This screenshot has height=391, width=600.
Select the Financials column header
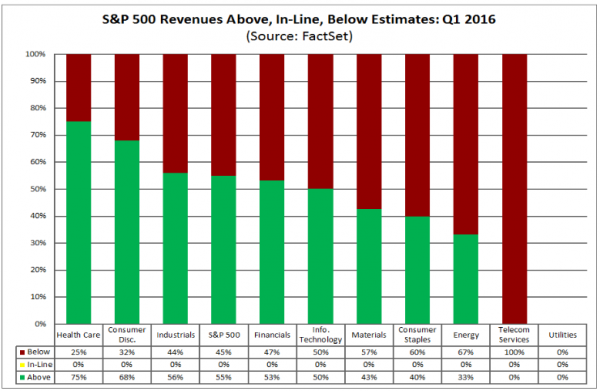272,335
